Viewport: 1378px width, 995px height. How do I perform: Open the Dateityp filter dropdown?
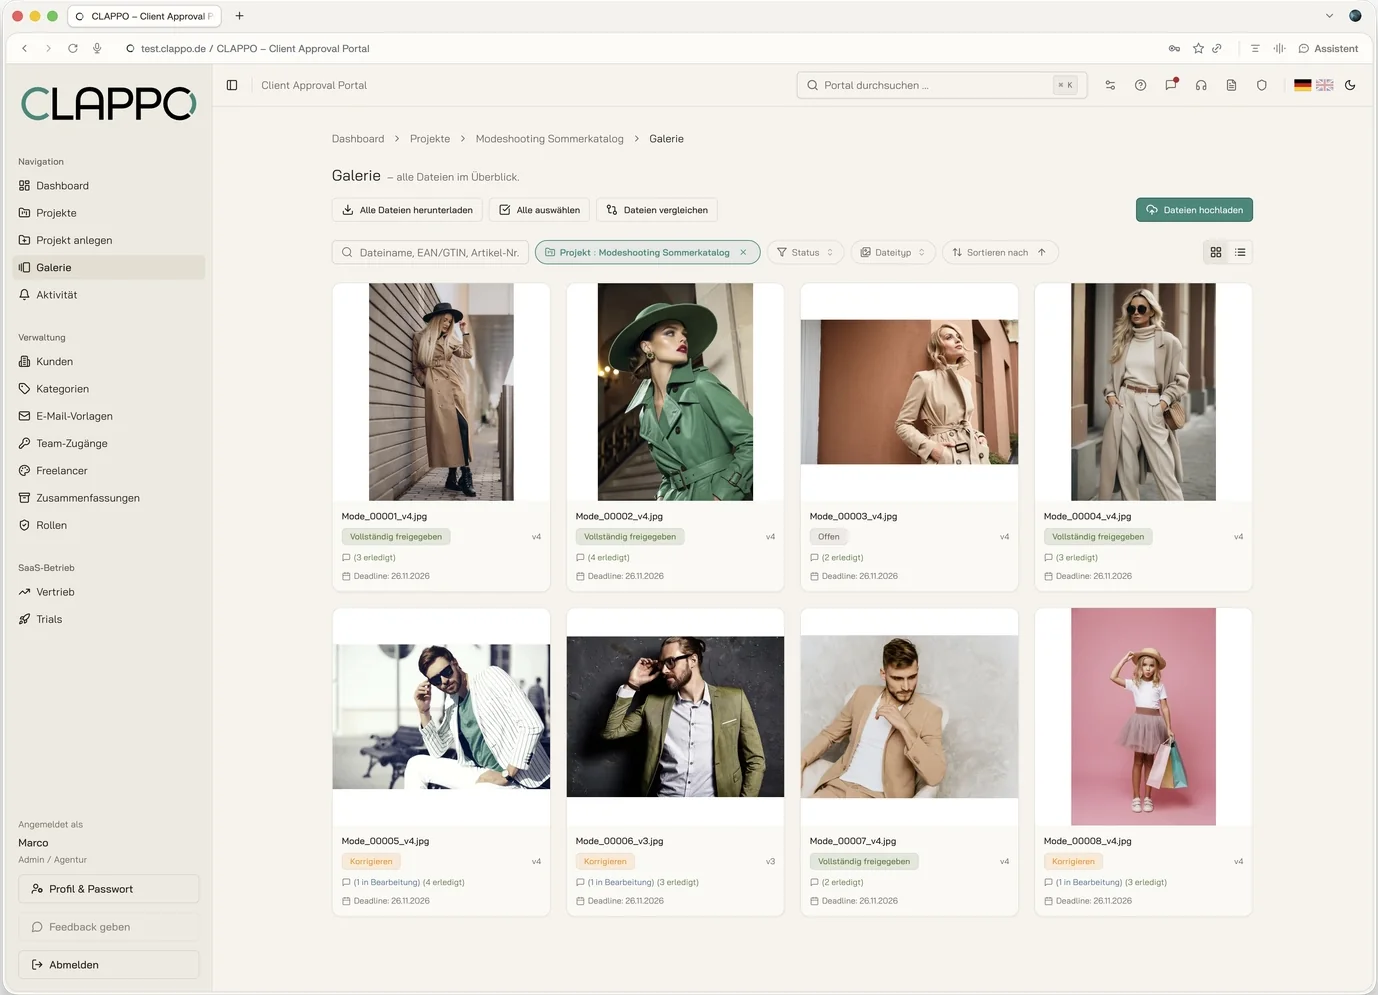point(893,253)
